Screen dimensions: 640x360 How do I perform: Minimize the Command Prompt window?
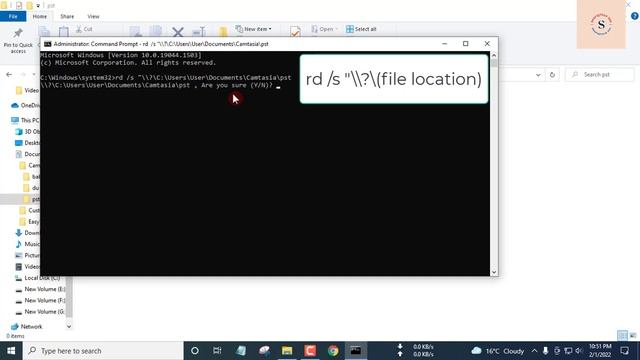444,44
